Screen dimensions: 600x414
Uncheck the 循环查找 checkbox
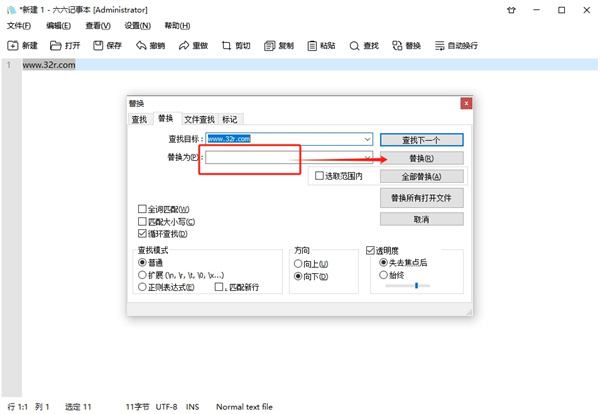point(142,234)
